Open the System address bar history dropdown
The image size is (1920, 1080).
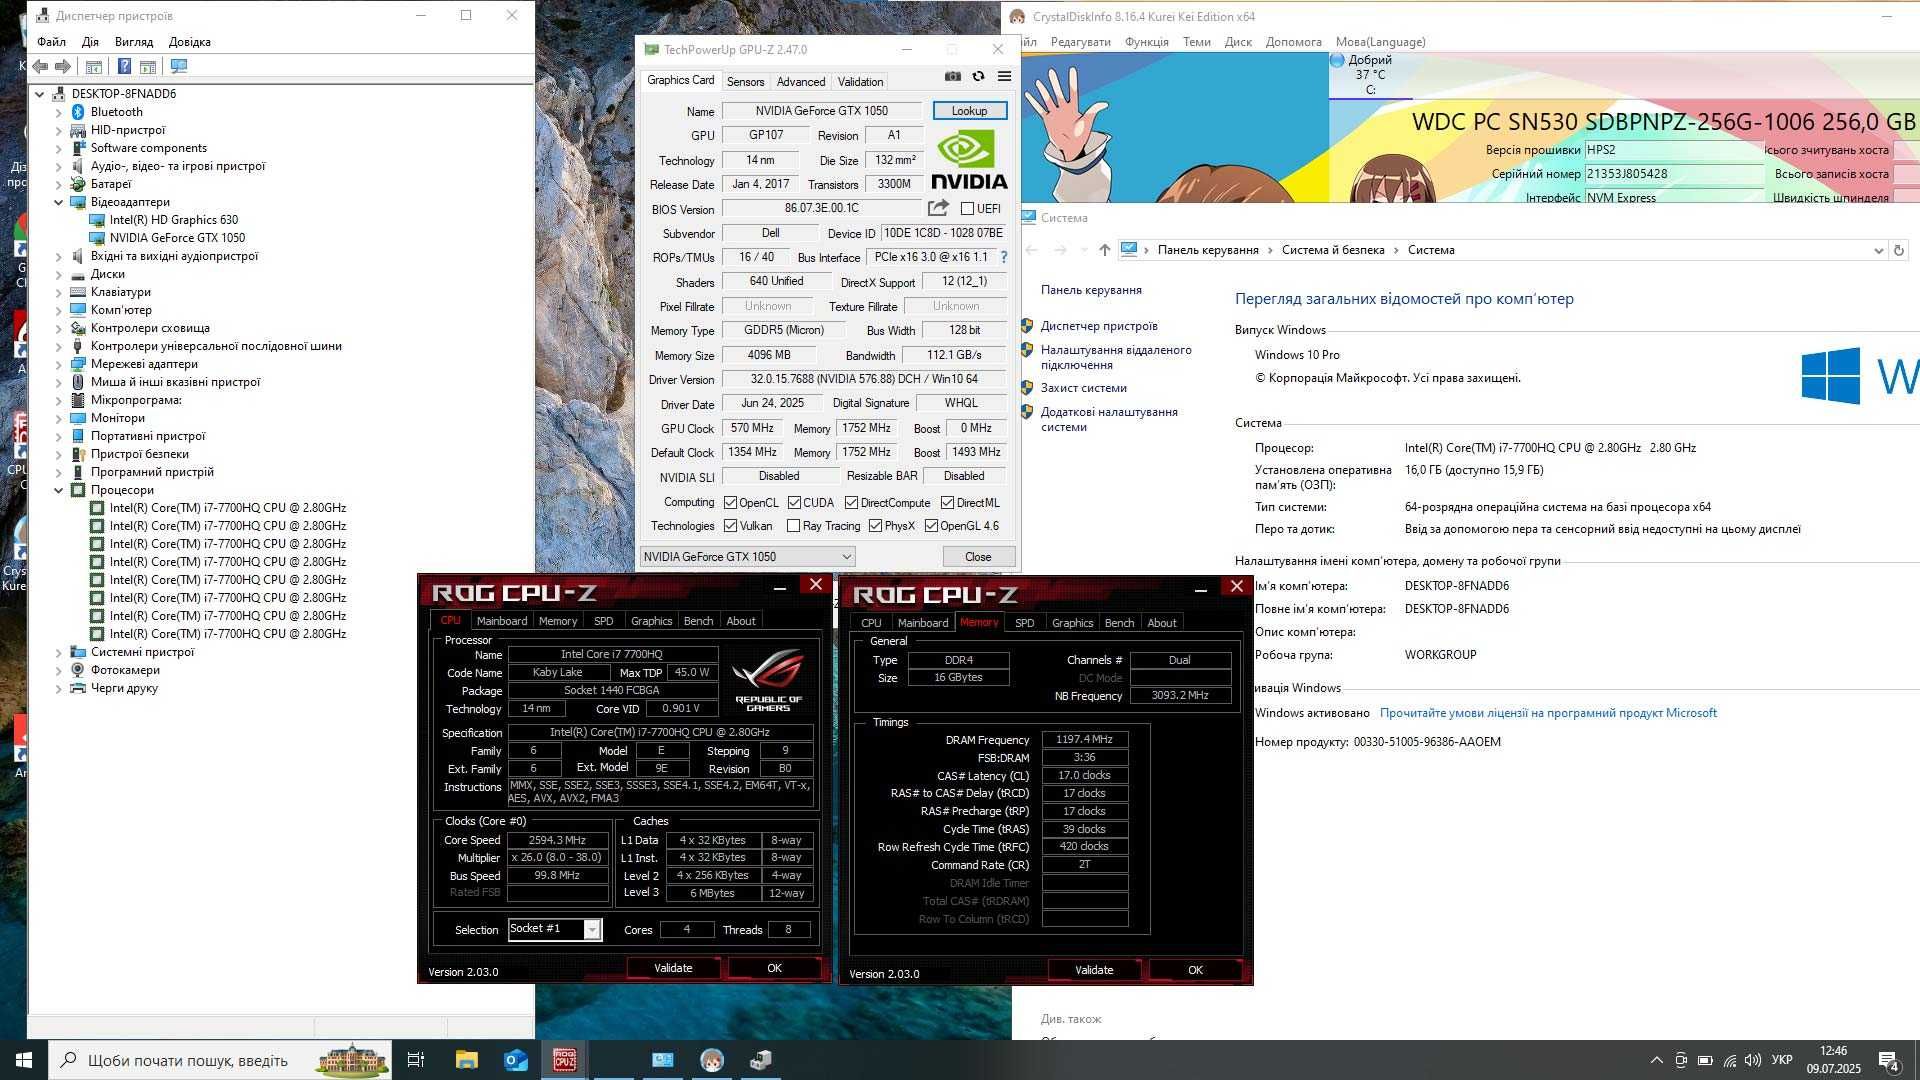point(1878,250)
